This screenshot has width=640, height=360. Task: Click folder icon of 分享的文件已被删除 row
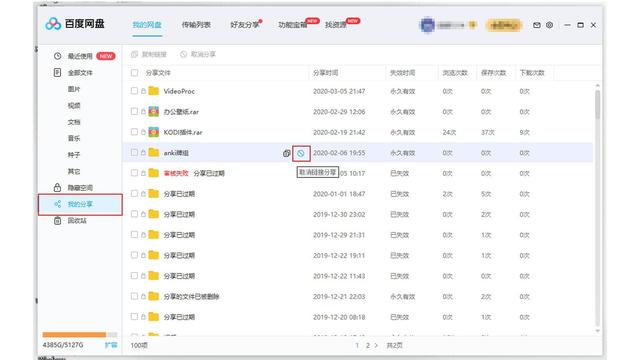point(153,296)
